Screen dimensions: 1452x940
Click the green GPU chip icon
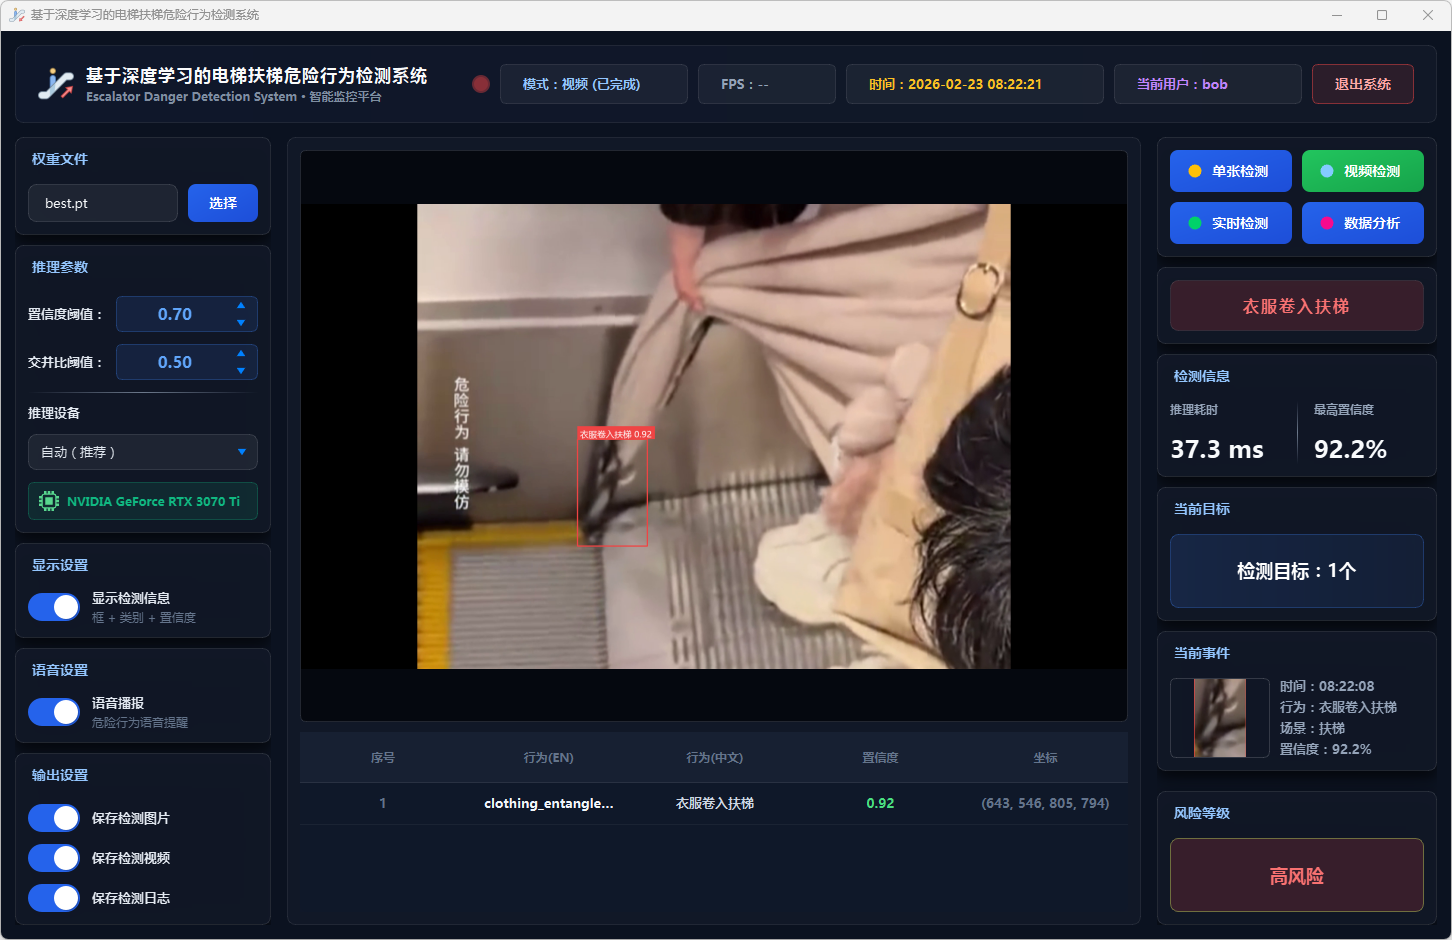point(49,501)
